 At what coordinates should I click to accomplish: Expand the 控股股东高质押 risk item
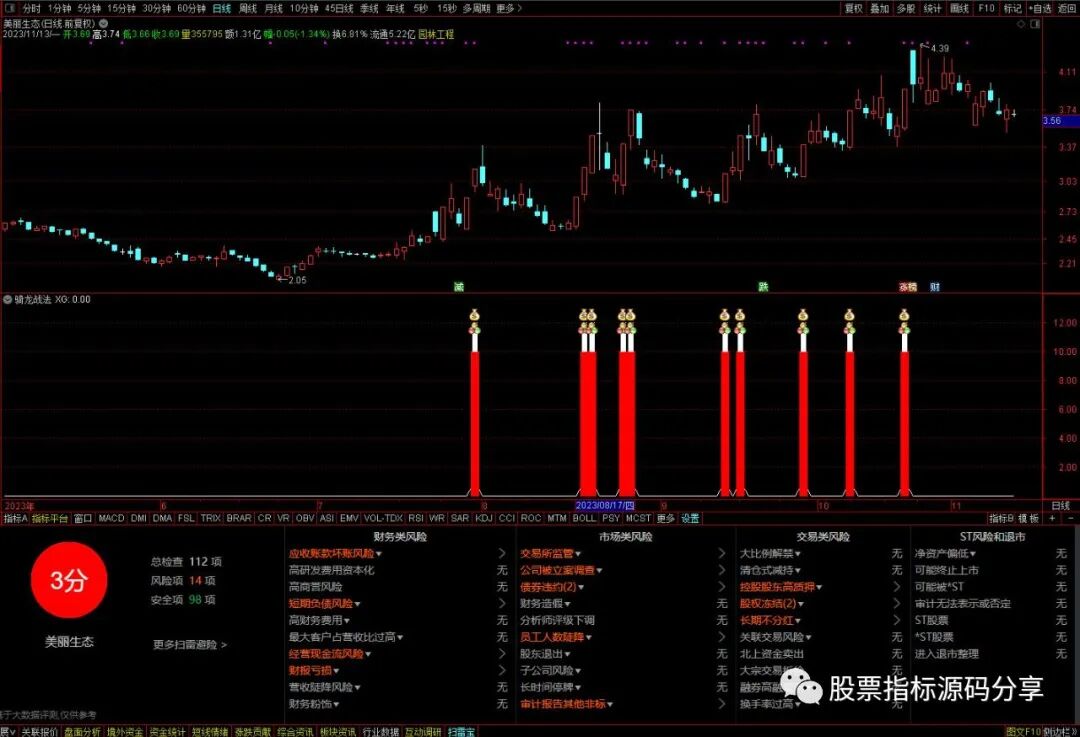point(781,587)
